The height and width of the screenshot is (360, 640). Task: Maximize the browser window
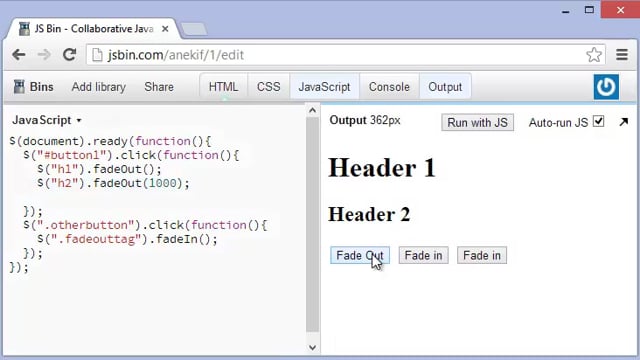click(x=589, y=10)
